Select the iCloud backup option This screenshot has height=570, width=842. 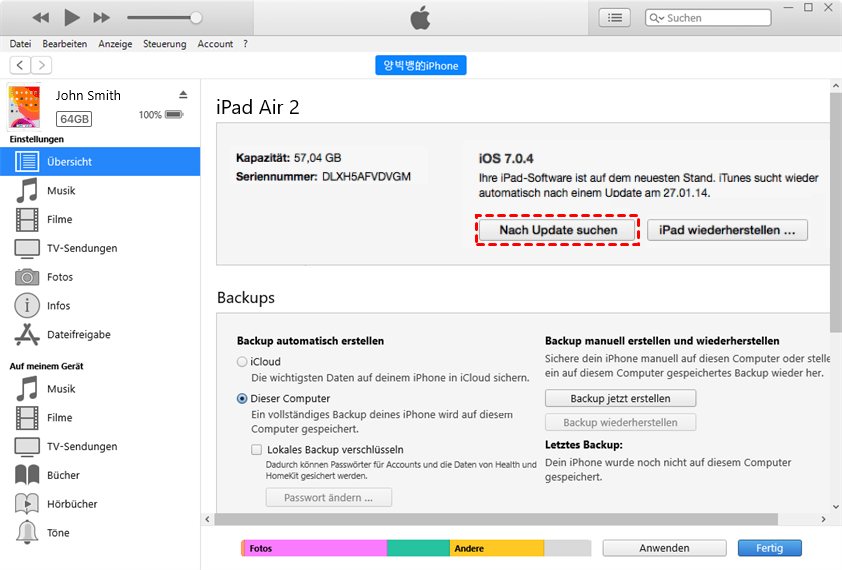[x=242, y=362]
